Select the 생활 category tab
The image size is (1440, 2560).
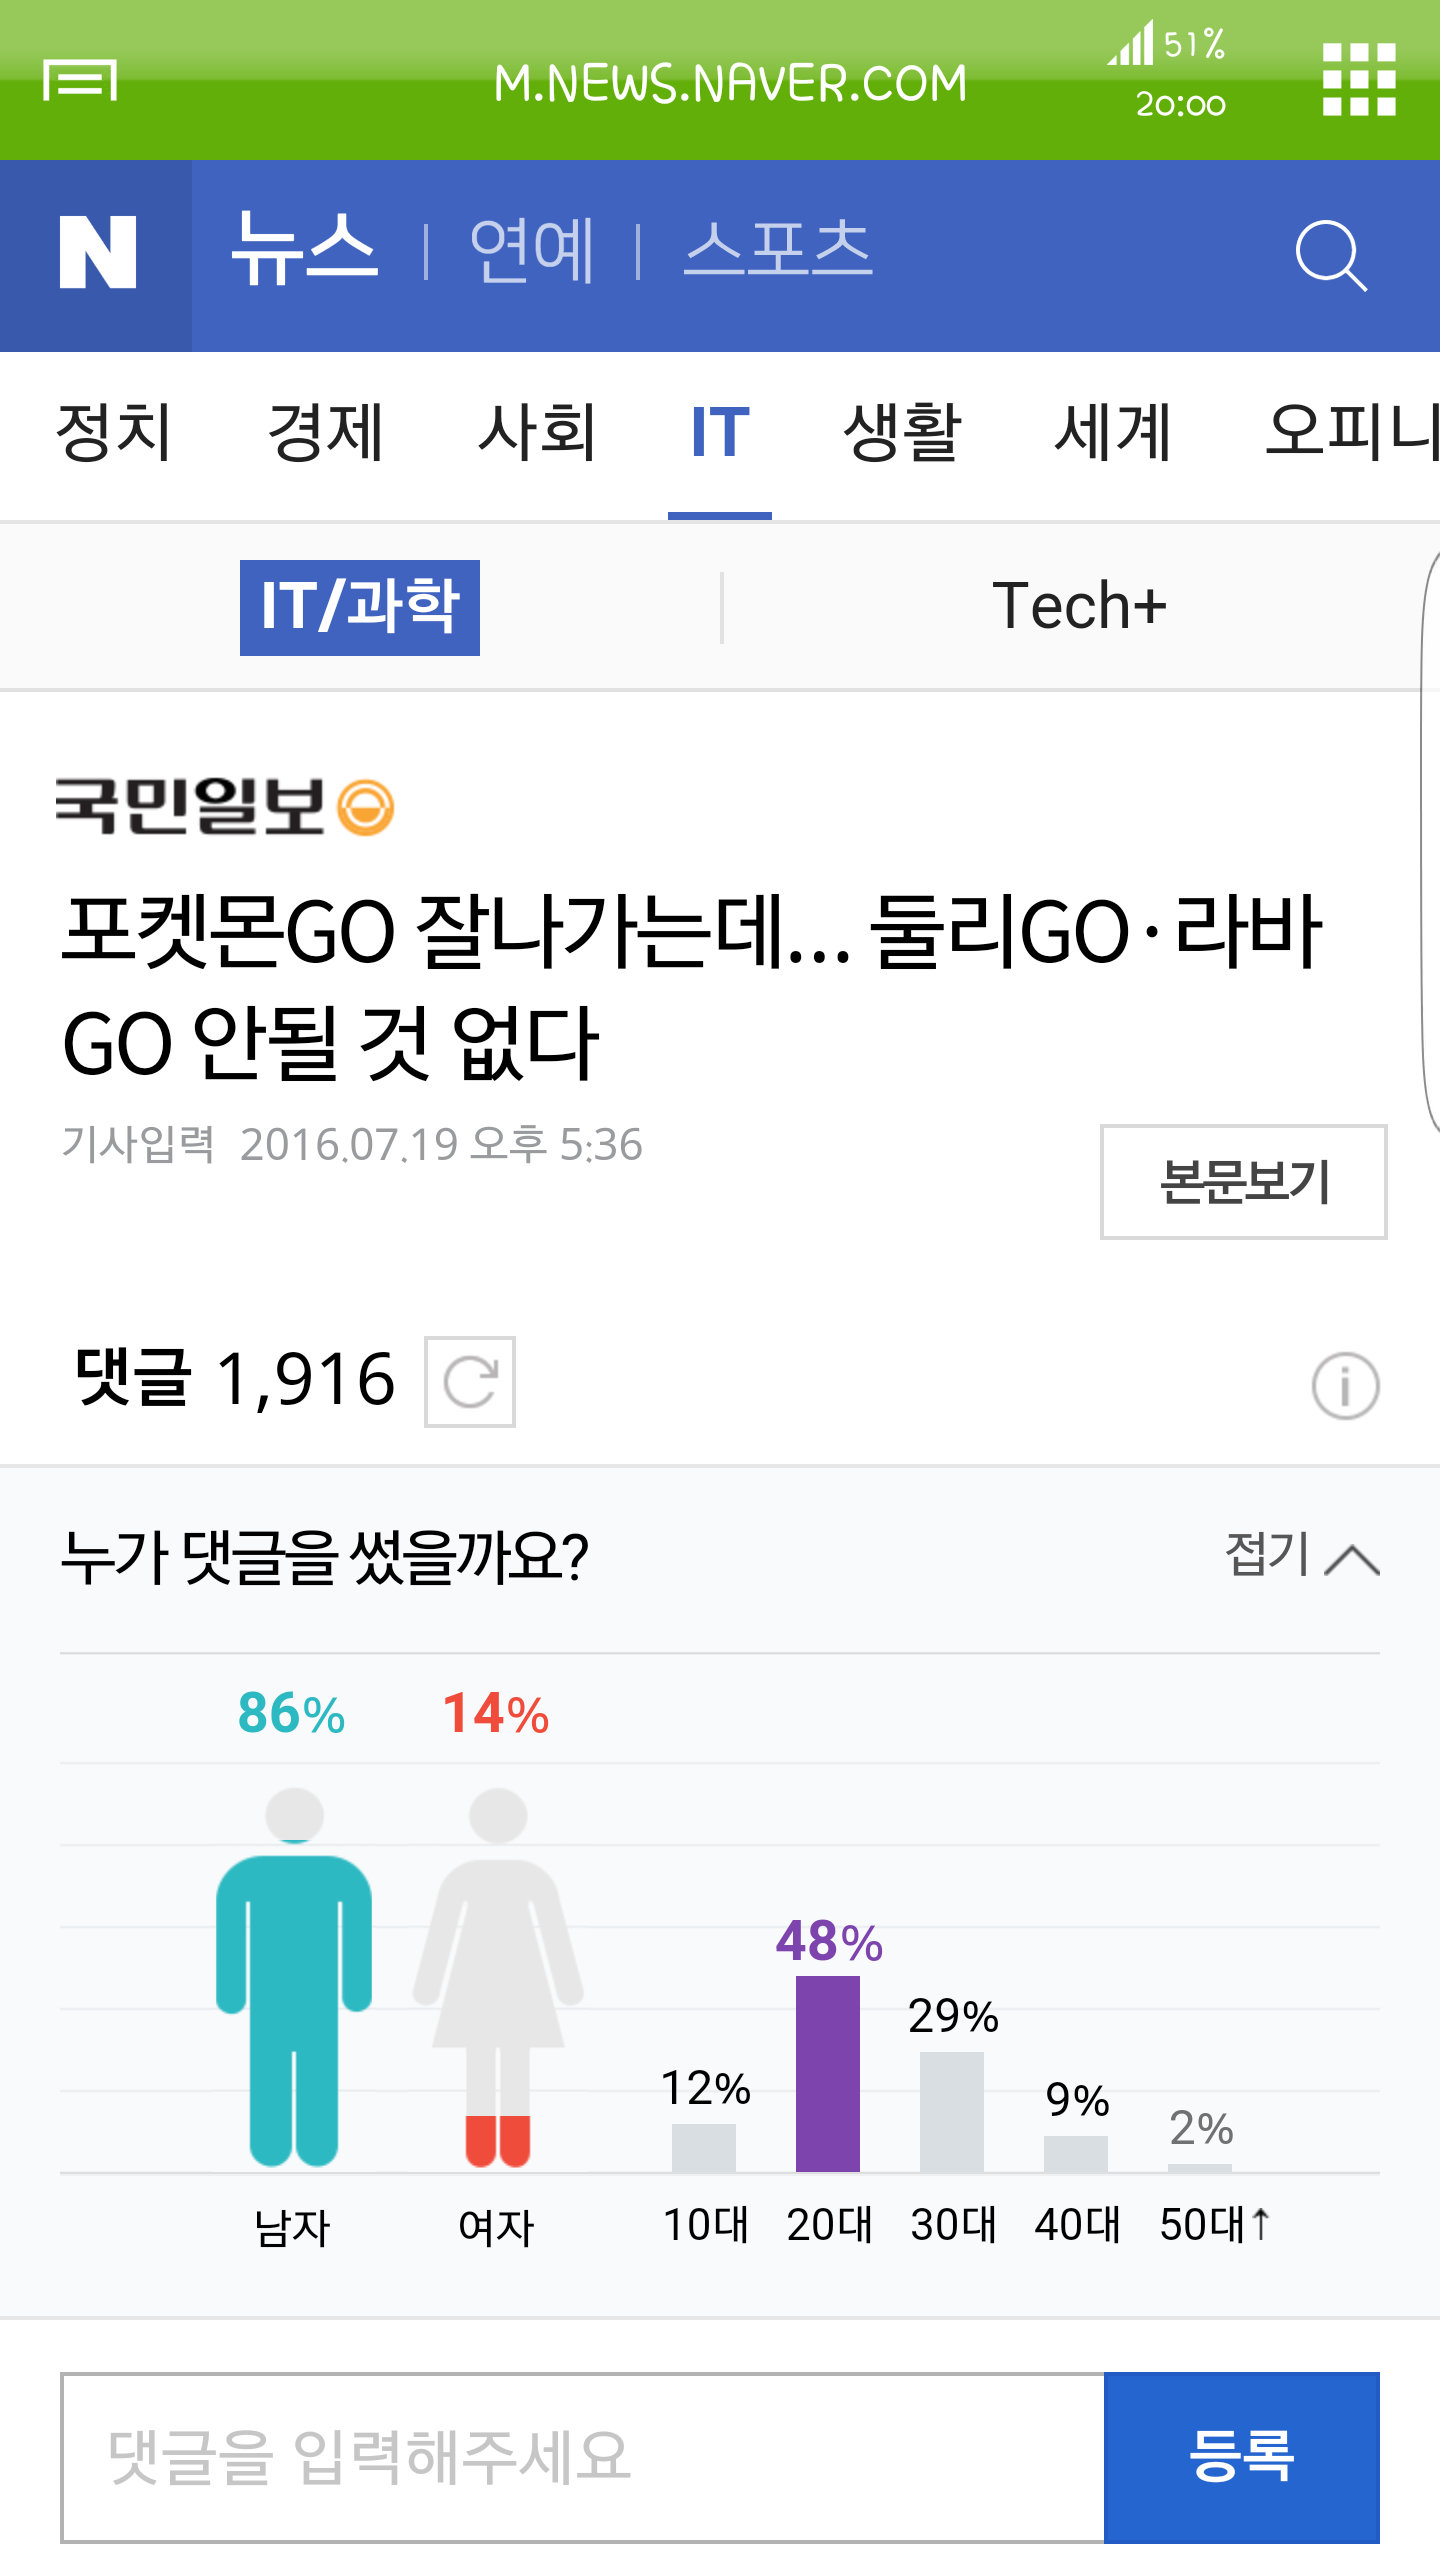tap(902, 433)
